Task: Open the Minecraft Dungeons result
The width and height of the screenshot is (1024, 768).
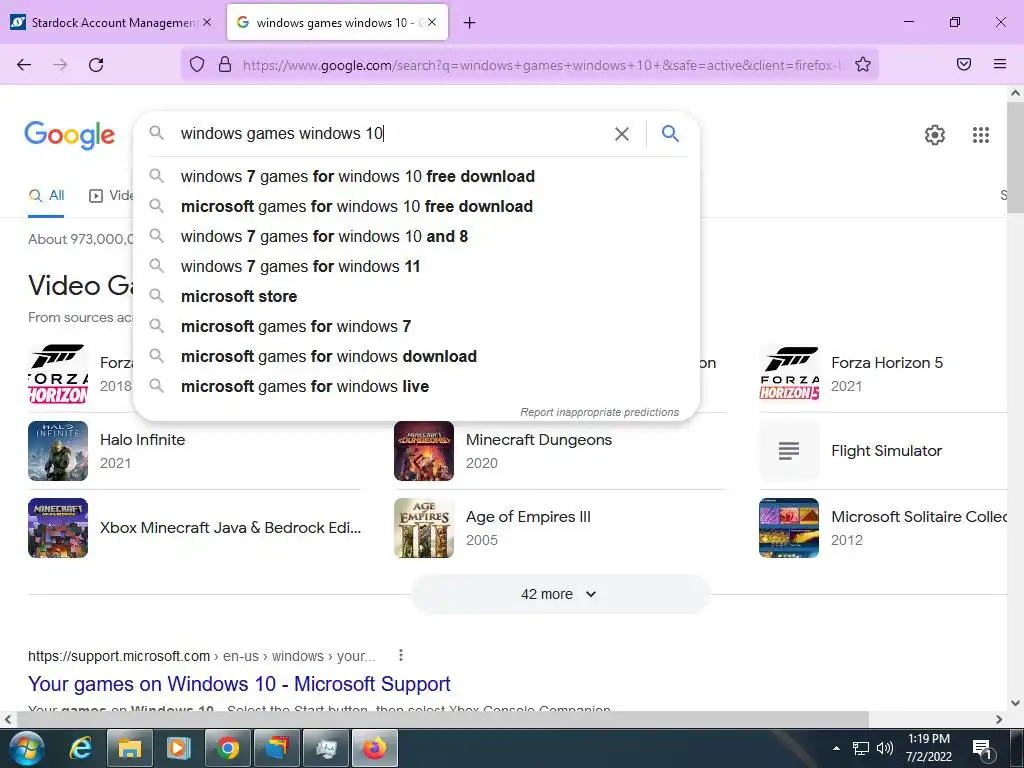Action: pos(539,440)
